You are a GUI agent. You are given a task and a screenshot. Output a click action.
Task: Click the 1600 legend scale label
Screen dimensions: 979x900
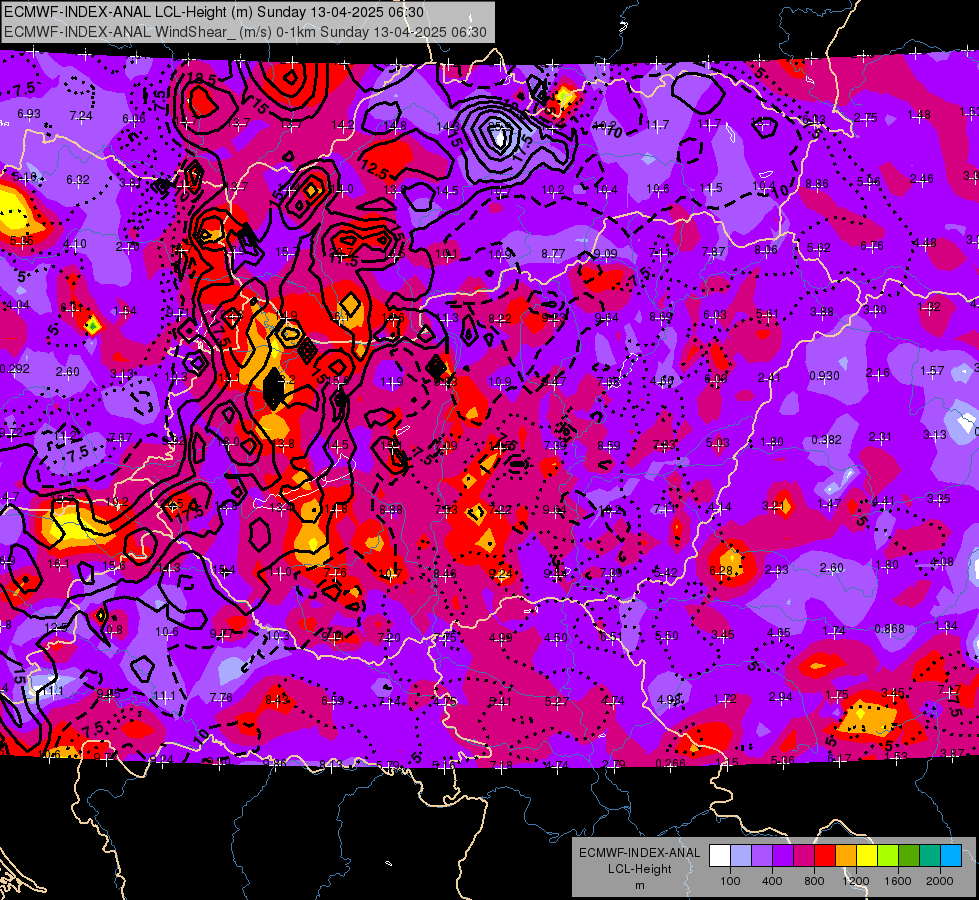(898, 881)
